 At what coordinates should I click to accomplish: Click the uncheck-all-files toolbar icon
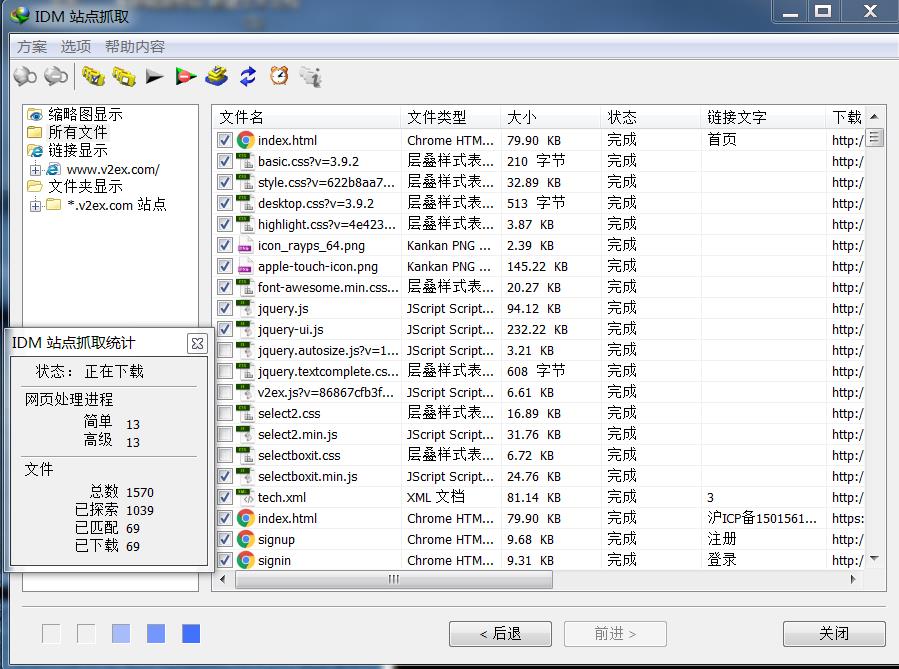click(x=124, y=76)
